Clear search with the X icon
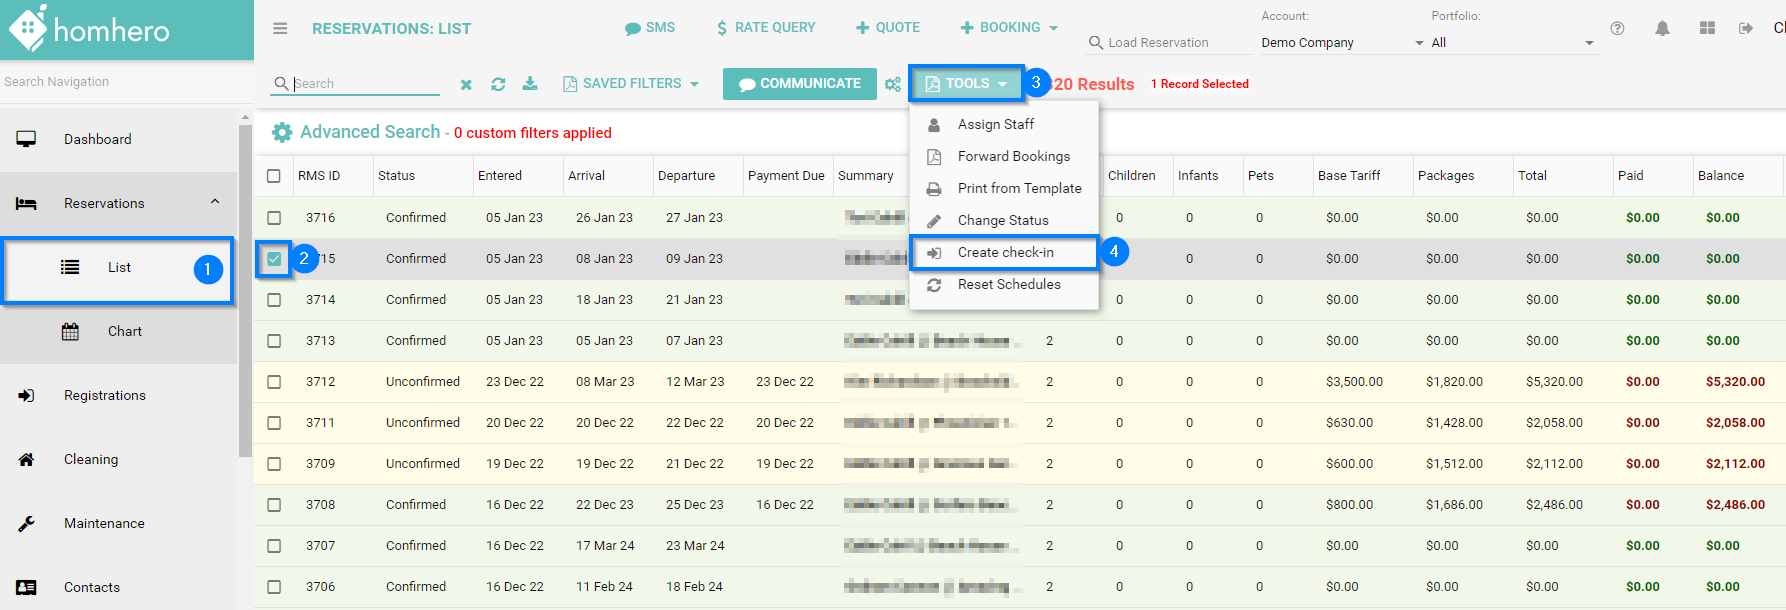This screenshot has width=1786, height=610. [466, 85]
